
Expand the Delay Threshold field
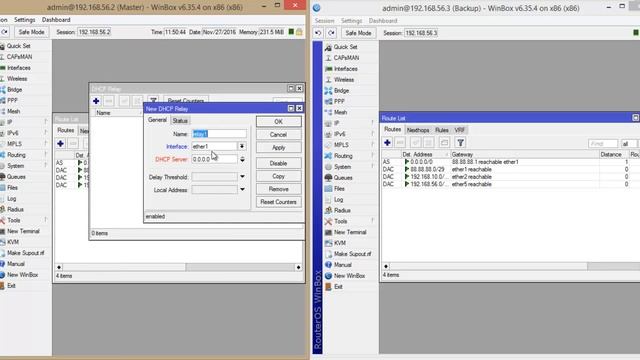[x=242, y=177]
